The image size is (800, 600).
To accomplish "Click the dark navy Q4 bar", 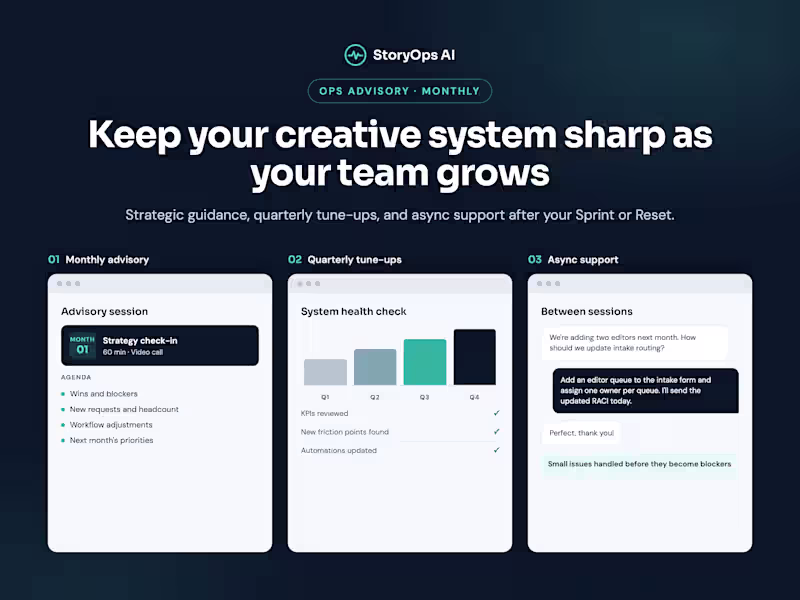I will point(474,357).
